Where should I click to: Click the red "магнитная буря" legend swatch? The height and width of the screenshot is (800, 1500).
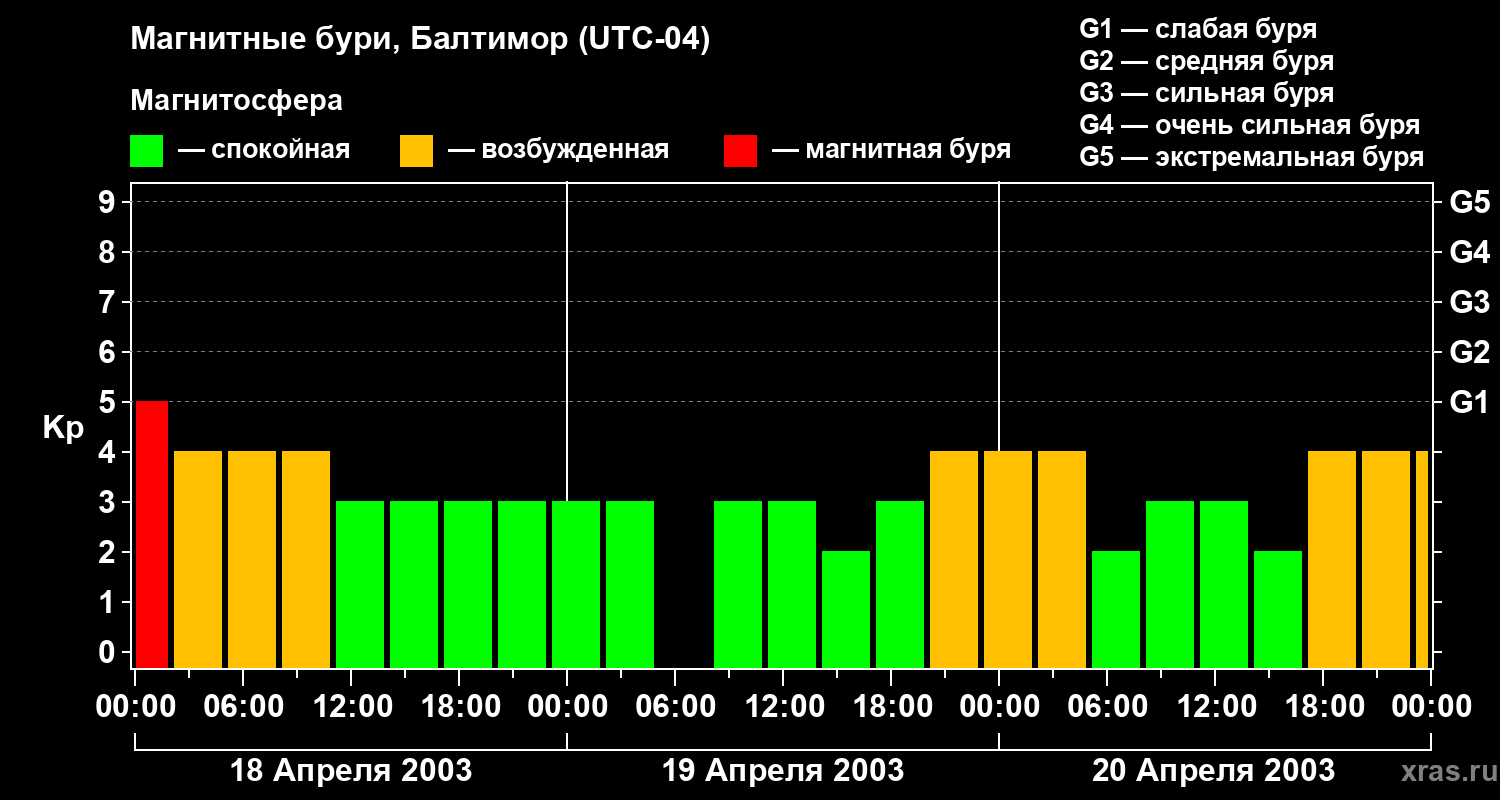coord(740,151)
